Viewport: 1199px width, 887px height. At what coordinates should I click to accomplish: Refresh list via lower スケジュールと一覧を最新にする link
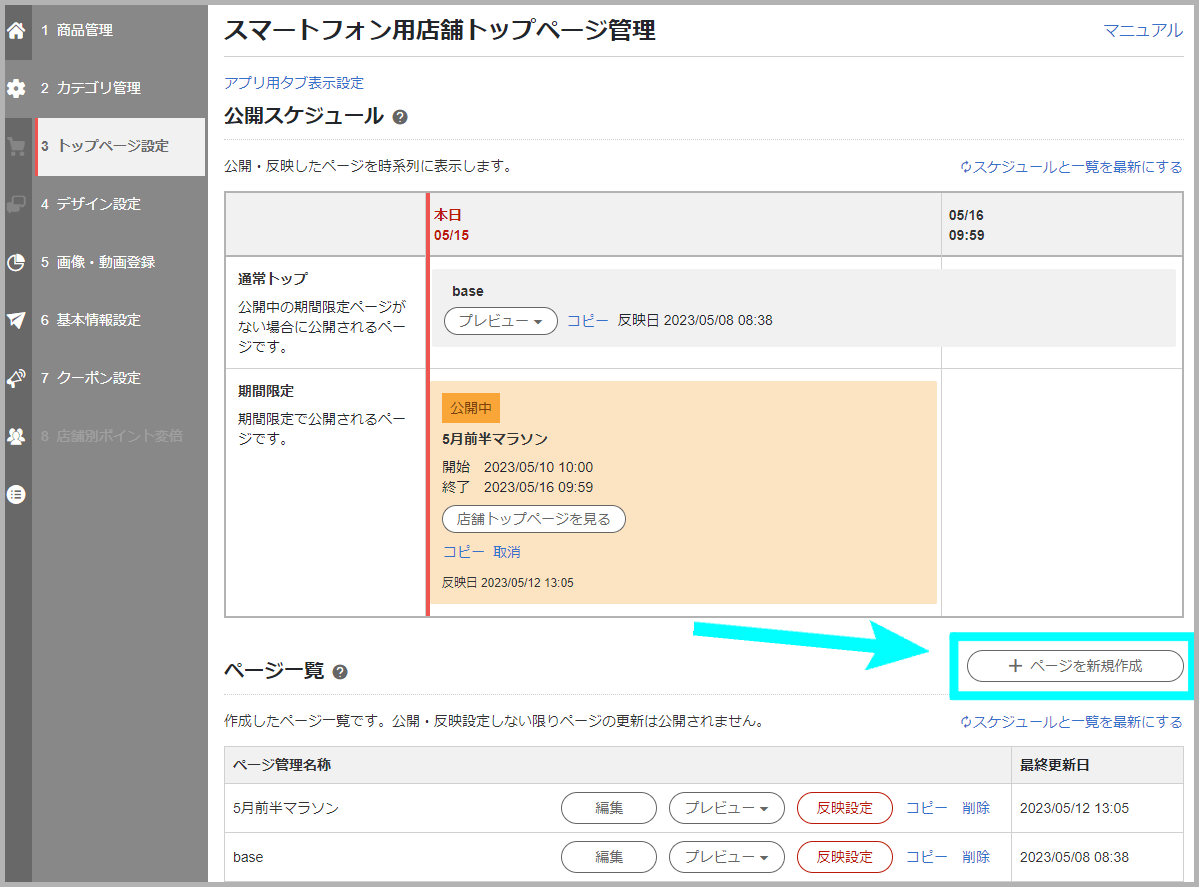(x=1071, y=722)
